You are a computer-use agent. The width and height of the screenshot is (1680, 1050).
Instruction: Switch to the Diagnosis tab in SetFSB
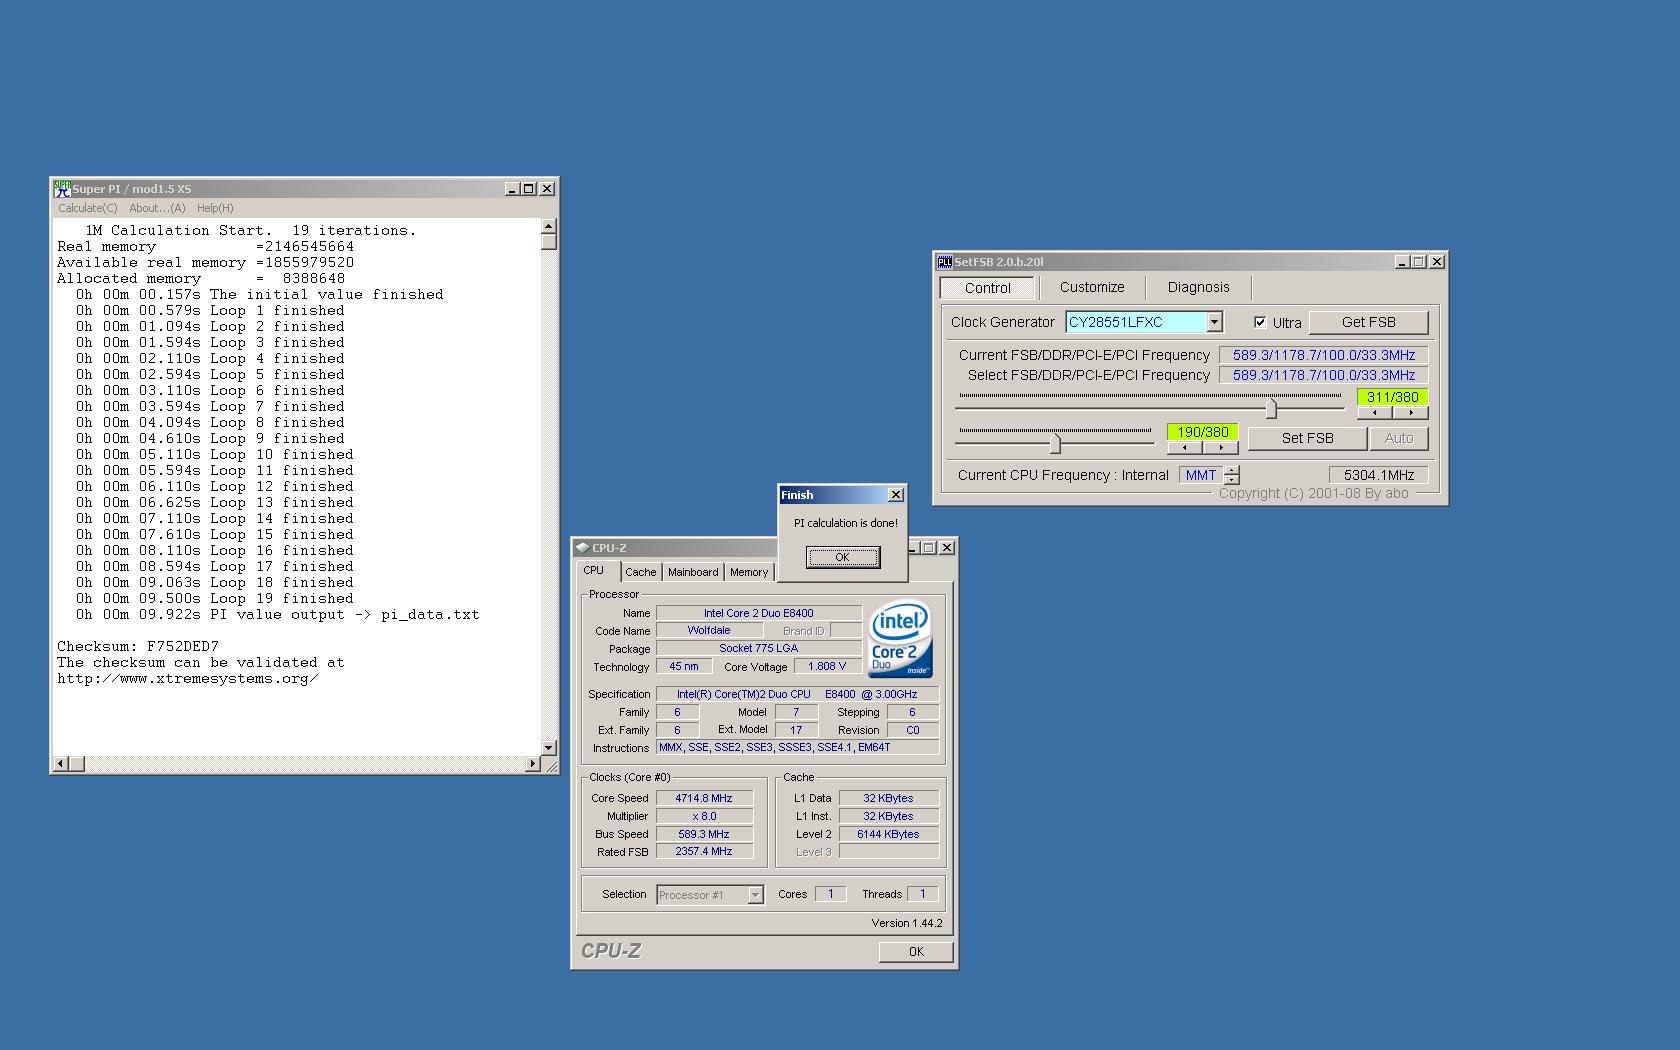click(x=1198, y=287)
